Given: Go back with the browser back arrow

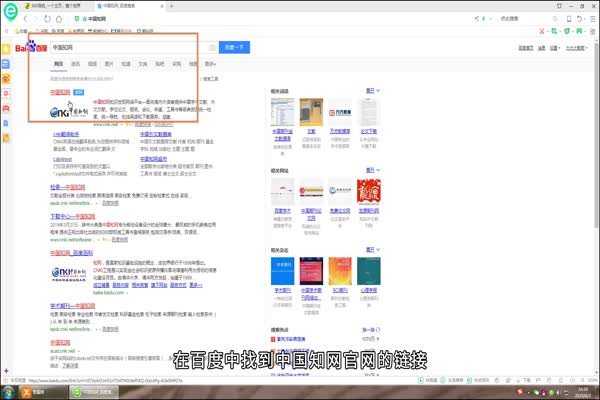Looking at the screenshot, I should (26, 19).
